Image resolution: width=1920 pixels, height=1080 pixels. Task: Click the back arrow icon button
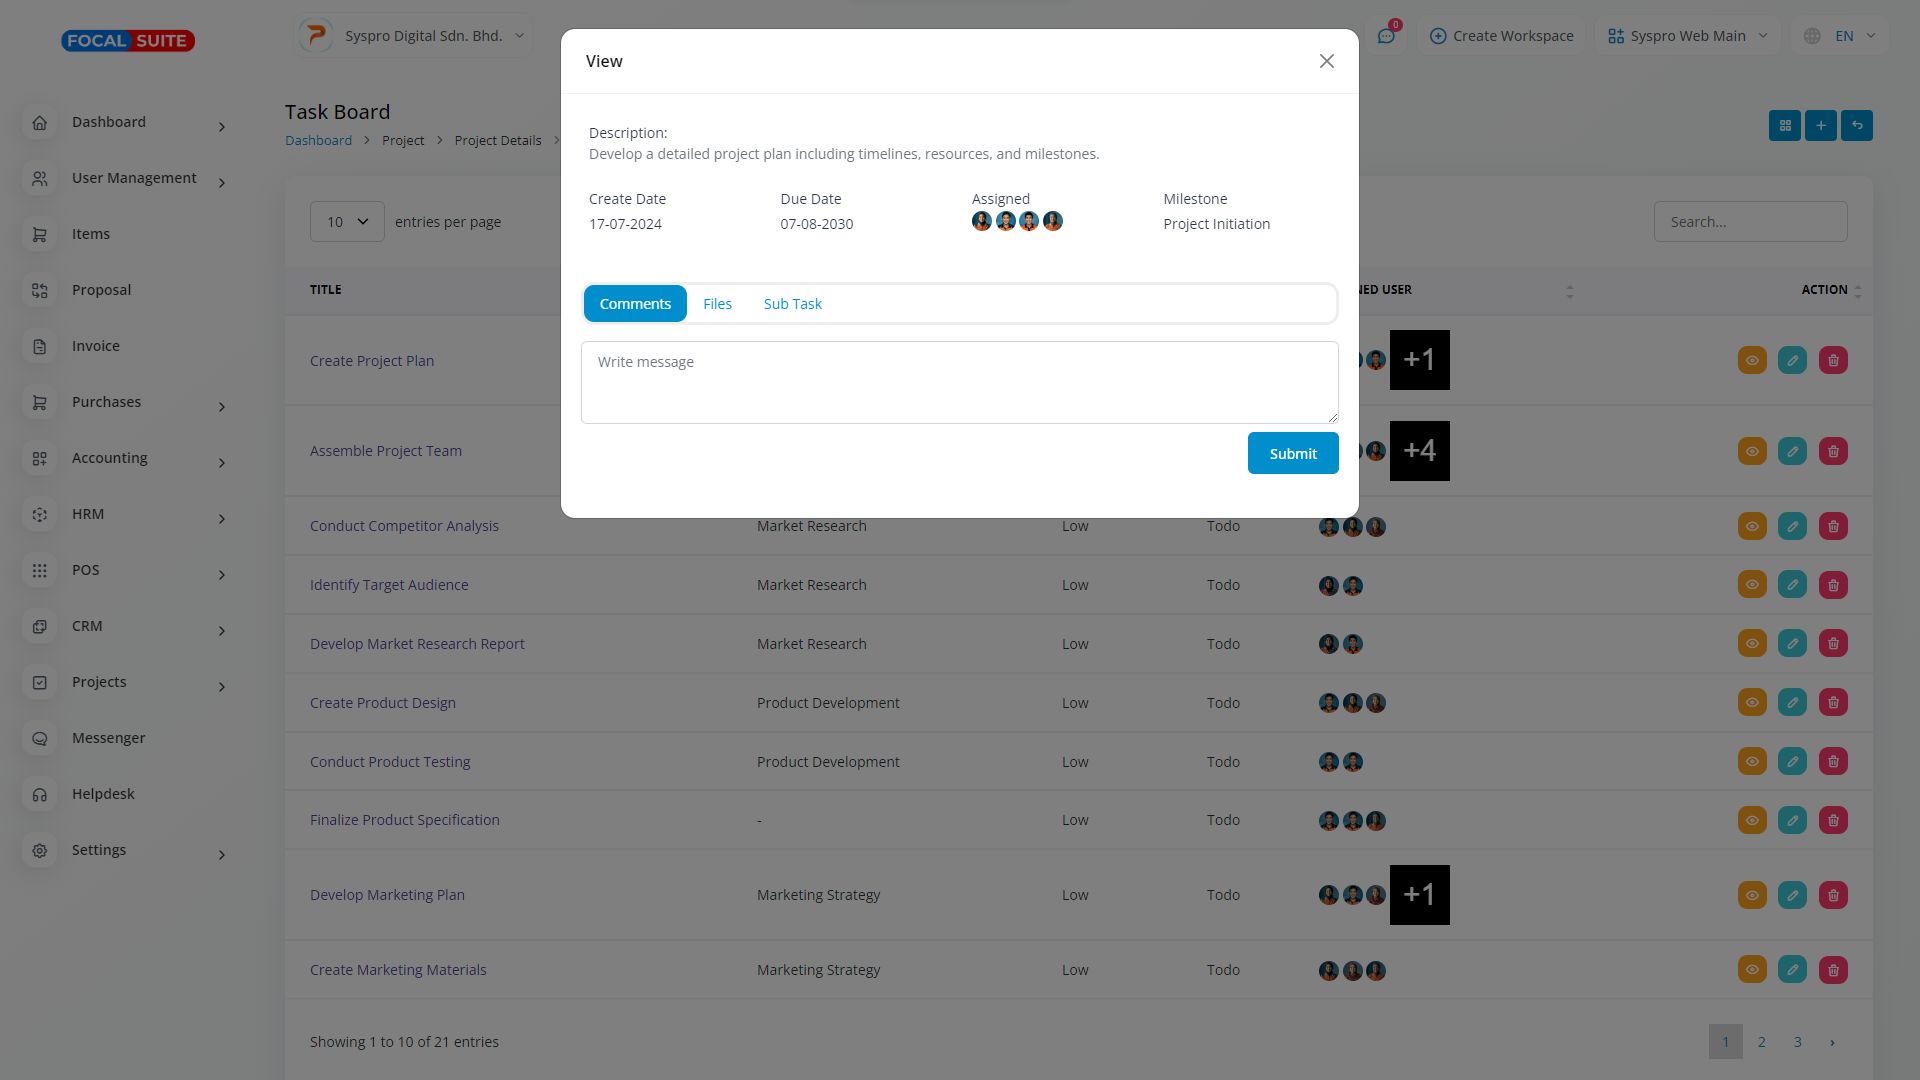click(x=1857, y=126)
